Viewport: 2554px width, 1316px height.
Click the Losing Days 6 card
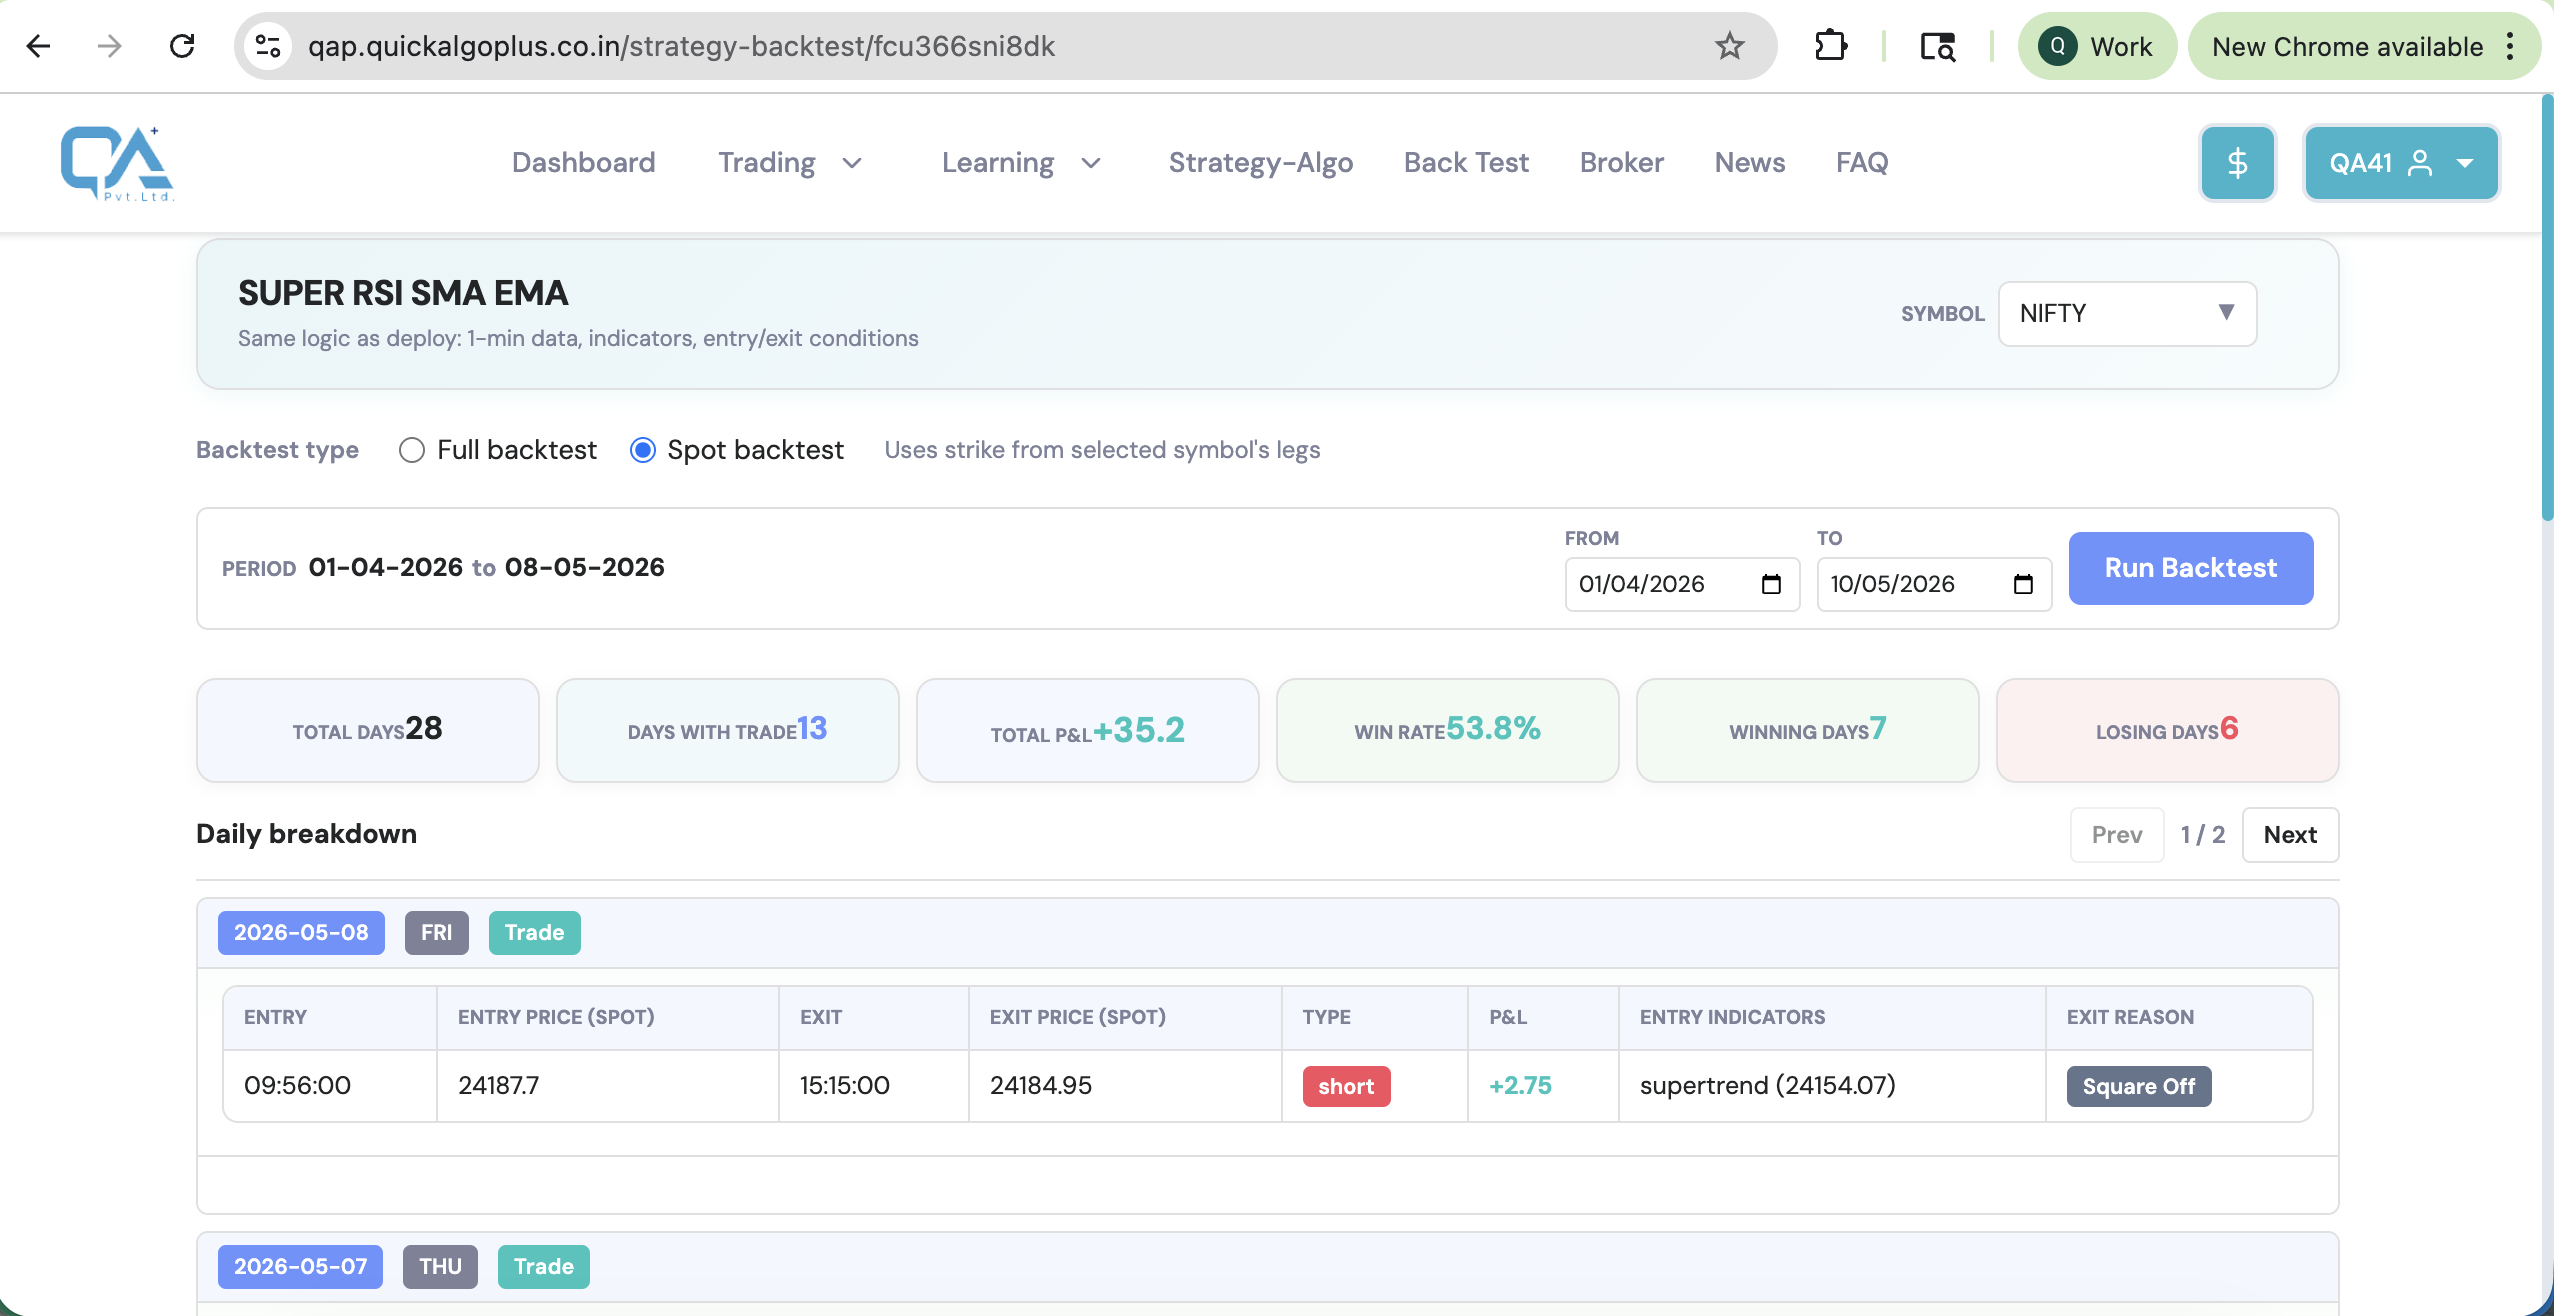click(x=2167, y=730)
